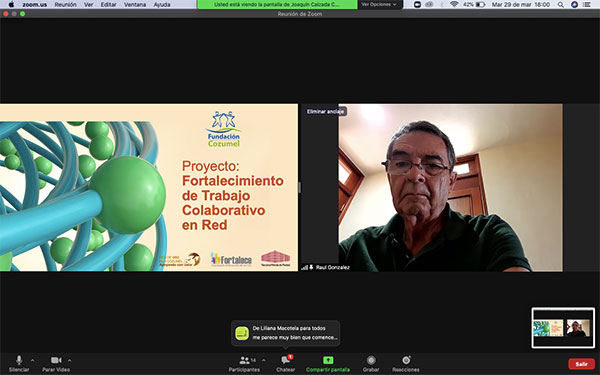Stop camera with Parar Video icon
The height and width of the screenshot is (375, 600).
click(56, 360)
